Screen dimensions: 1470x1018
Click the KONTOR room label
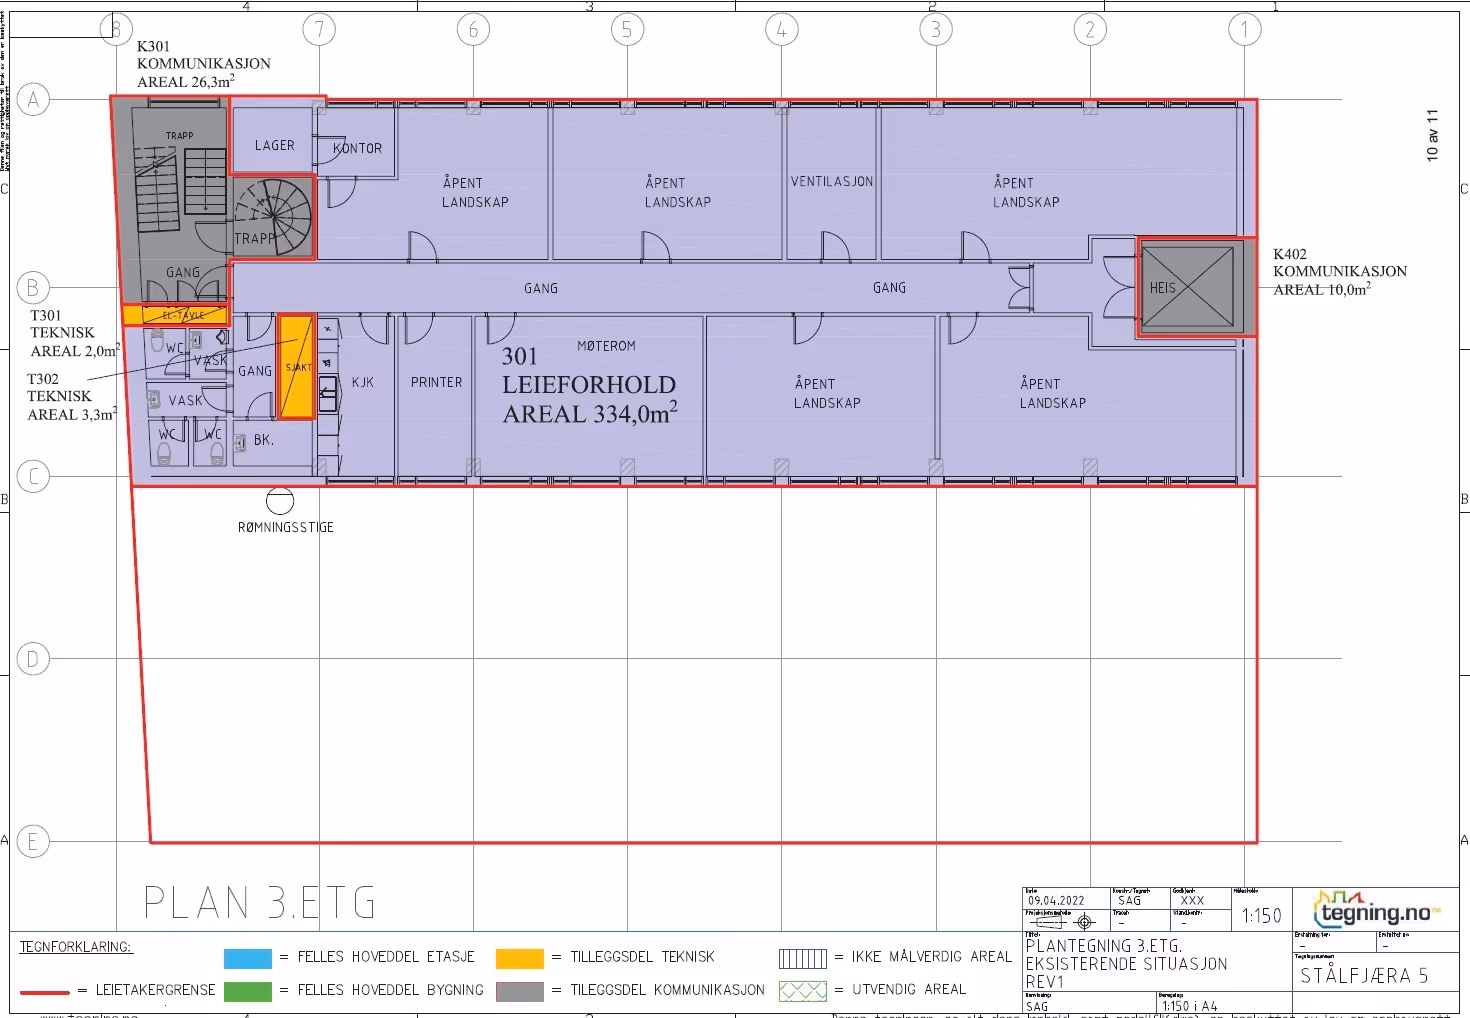pos(358,148)
